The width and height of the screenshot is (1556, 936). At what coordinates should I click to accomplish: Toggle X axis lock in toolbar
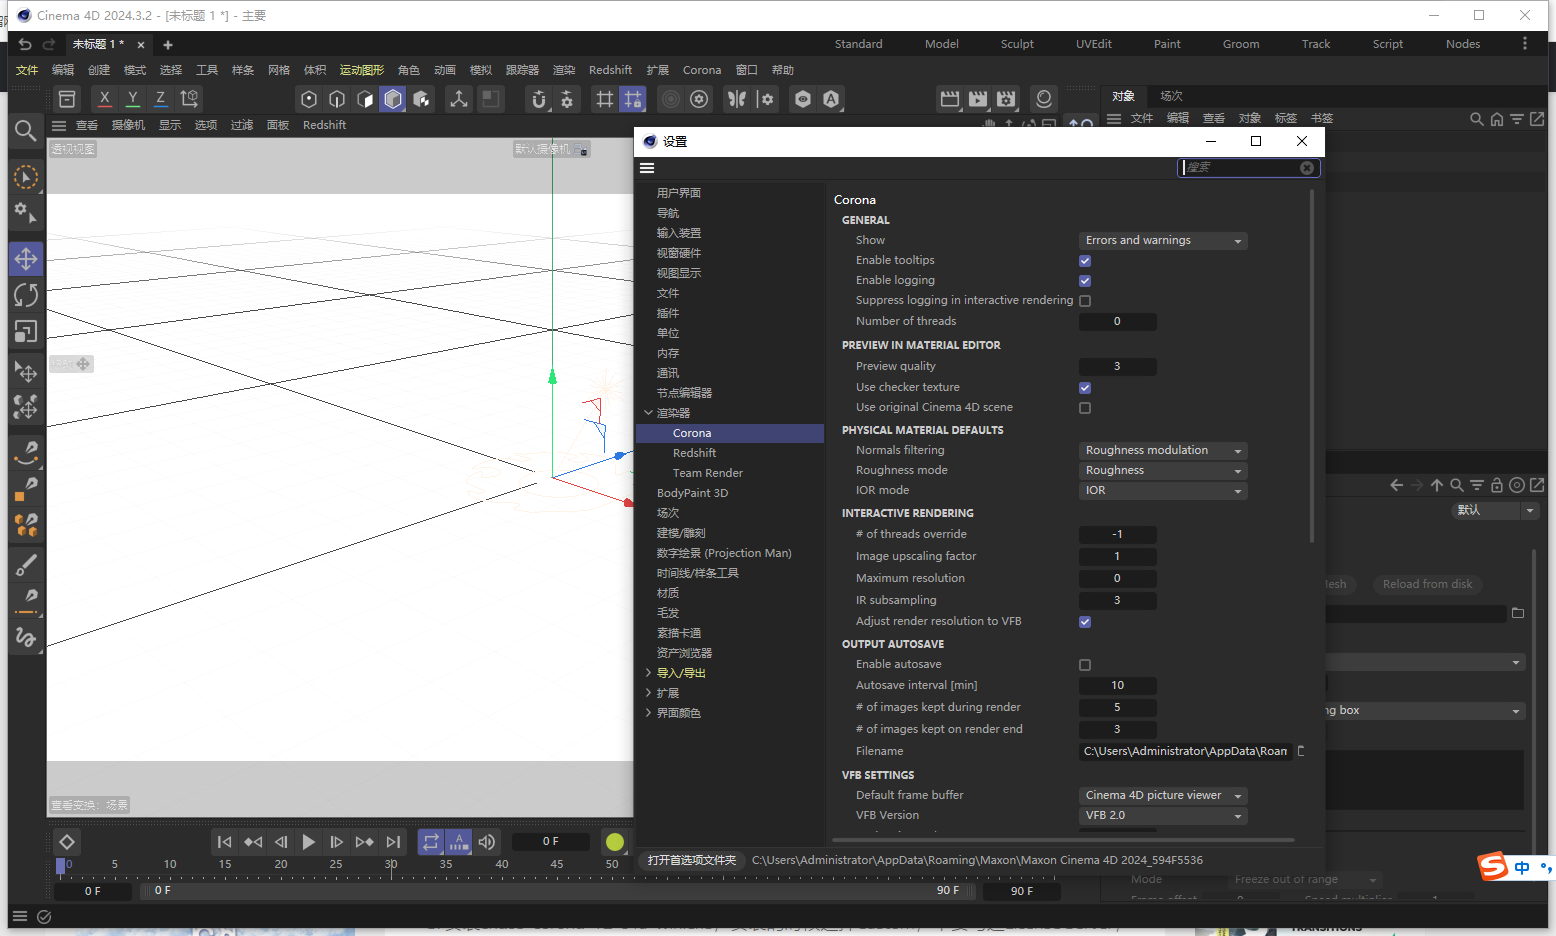pyautogui.click(x=104, y=98)
